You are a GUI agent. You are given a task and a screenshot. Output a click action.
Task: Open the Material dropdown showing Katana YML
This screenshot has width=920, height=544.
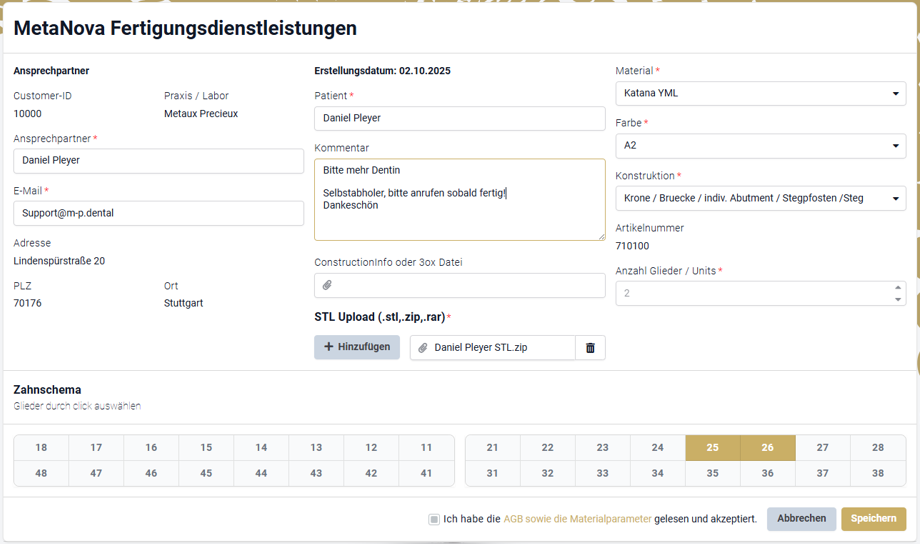(x=760, y=94)
